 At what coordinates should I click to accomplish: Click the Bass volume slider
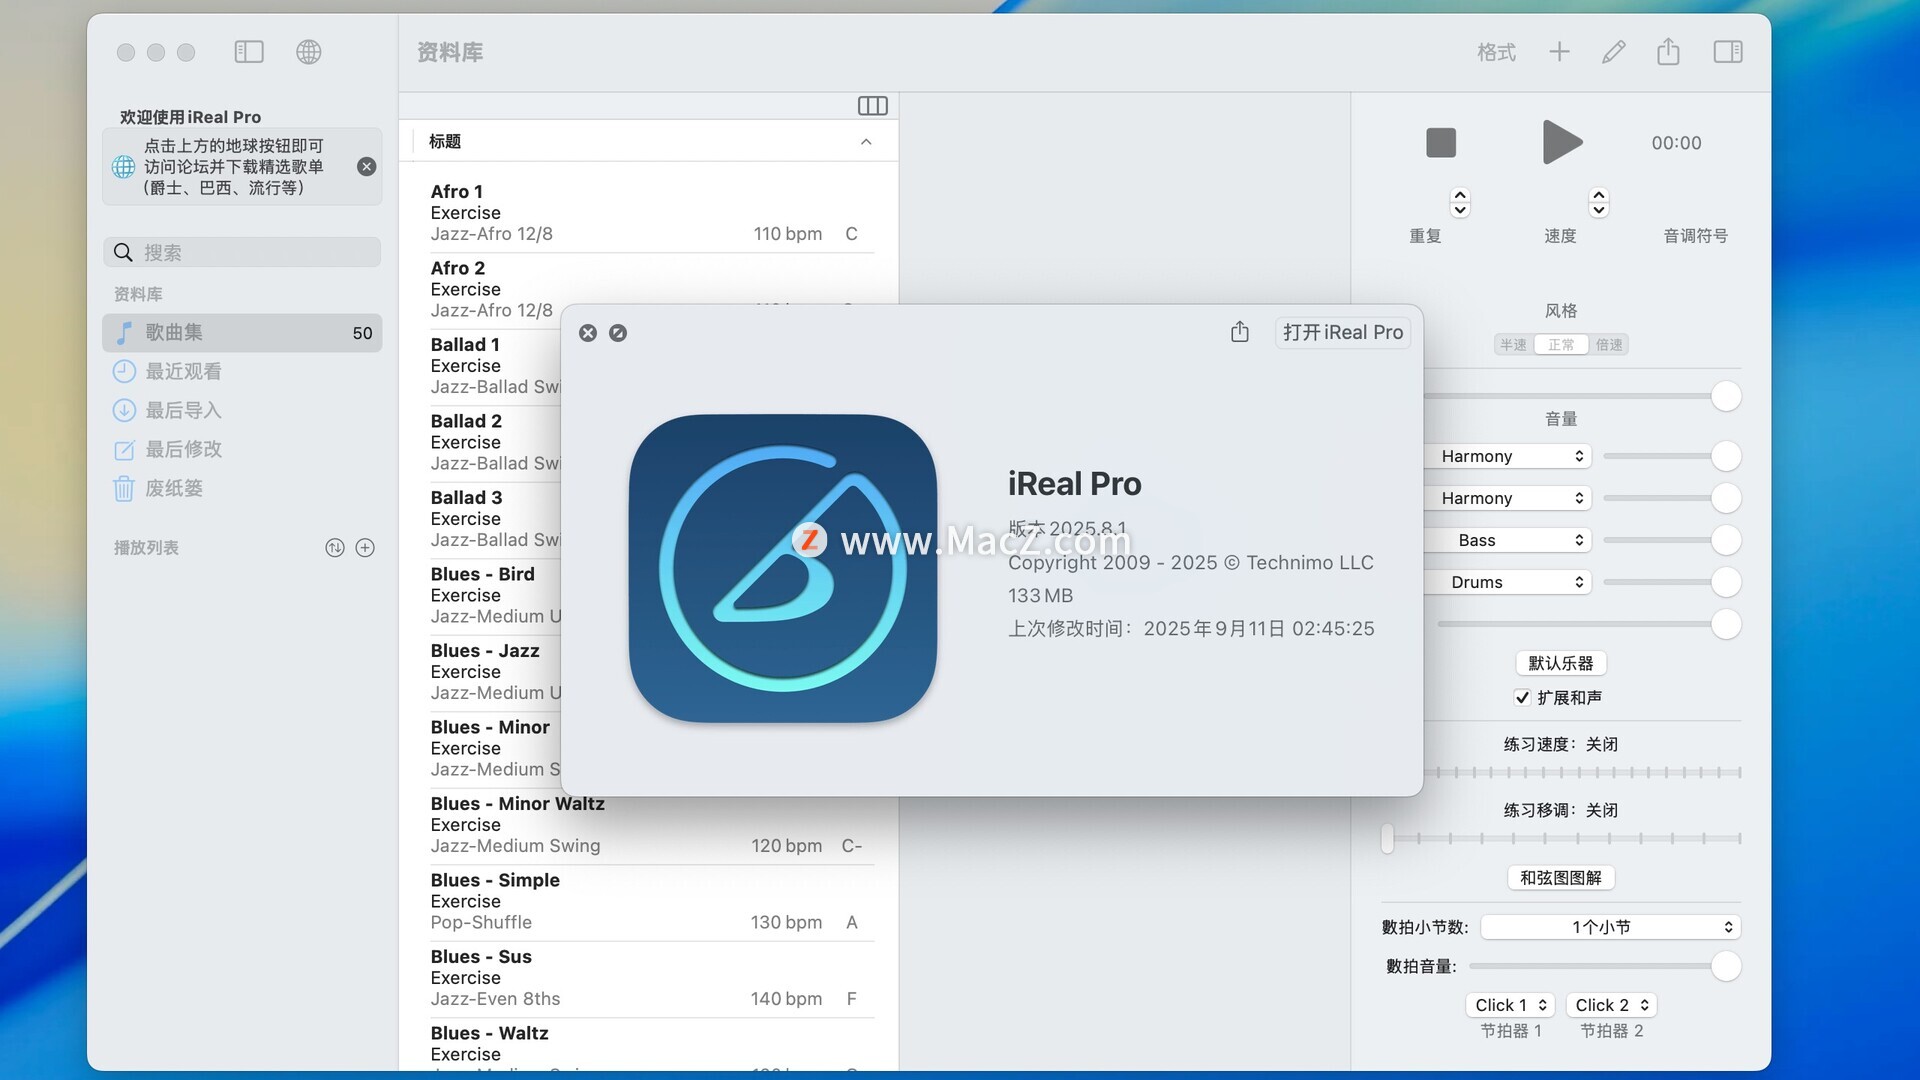(1672, 540)
